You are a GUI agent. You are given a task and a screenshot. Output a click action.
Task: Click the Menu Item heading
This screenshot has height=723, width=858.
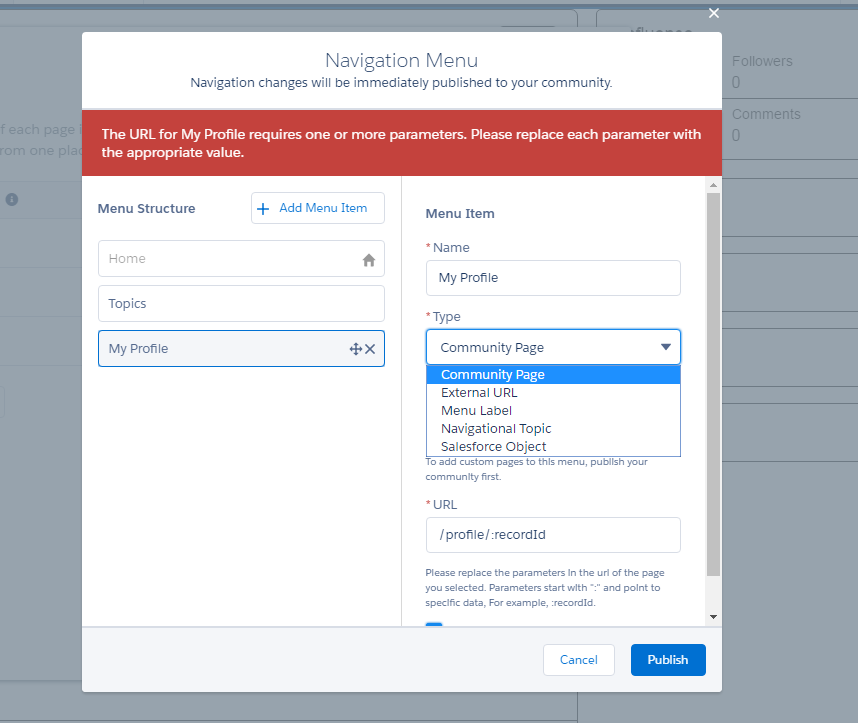point(460,213)
